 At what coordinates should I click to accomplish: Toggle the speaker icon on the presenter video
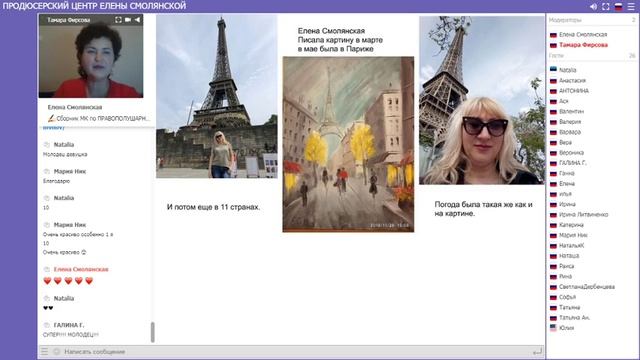tap(138, 20)
